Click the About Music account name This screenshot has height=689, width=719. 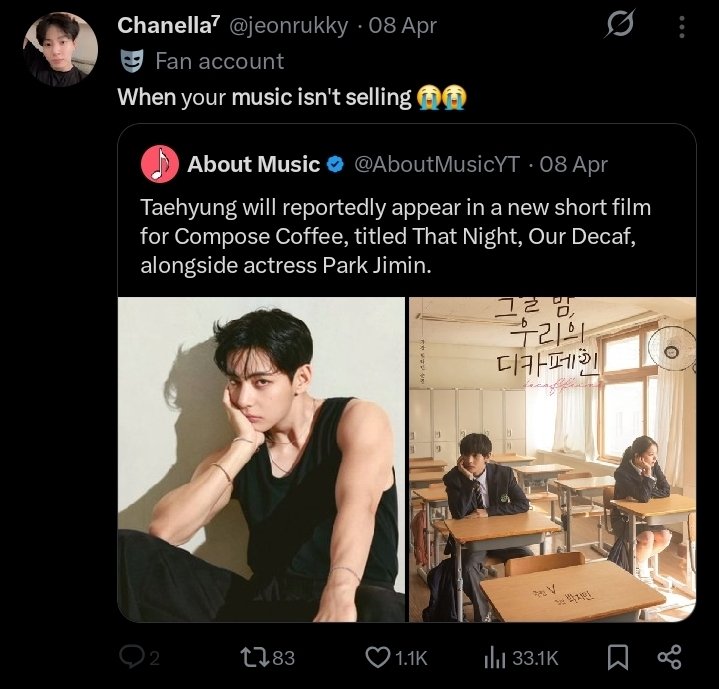pos(254,164)
